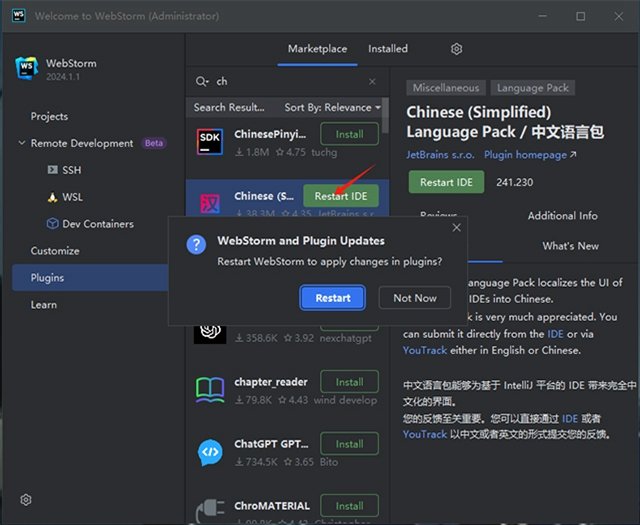Click the IDE link in the Chinese description
The height and width of the screenshot is (525, 640).
tap(570, 418)
